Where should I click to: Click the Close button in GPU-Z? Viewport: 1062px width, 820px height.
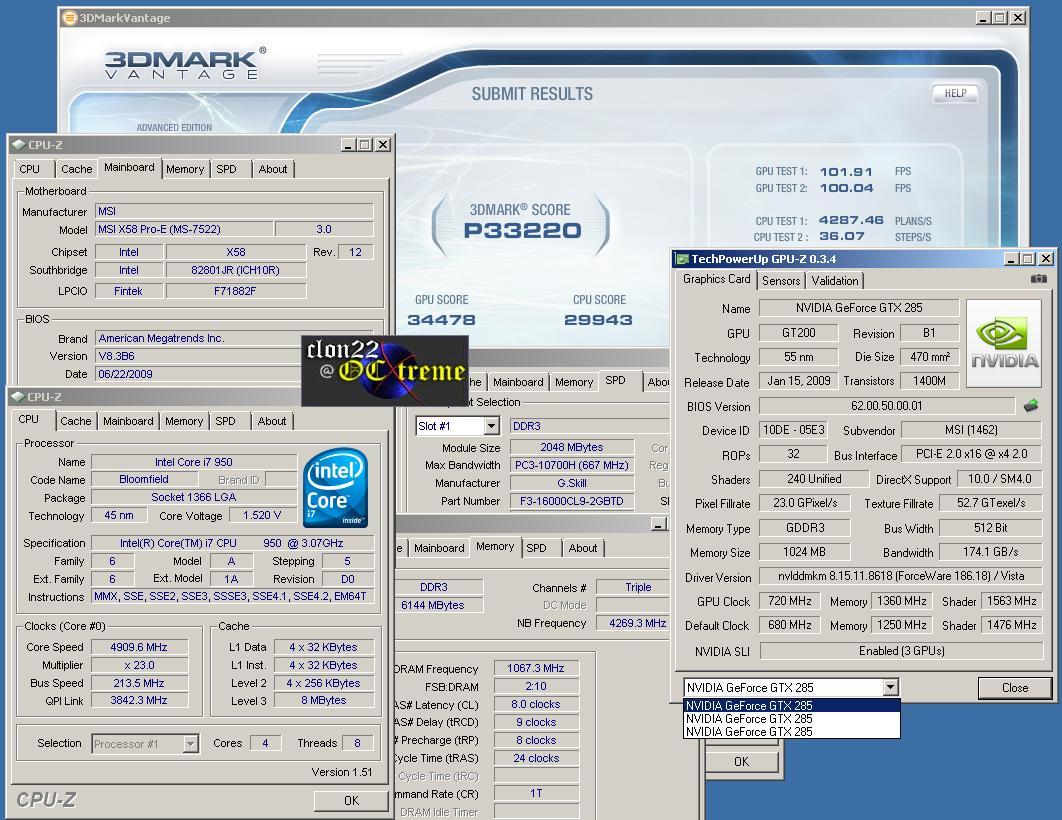pos(1015,688)
